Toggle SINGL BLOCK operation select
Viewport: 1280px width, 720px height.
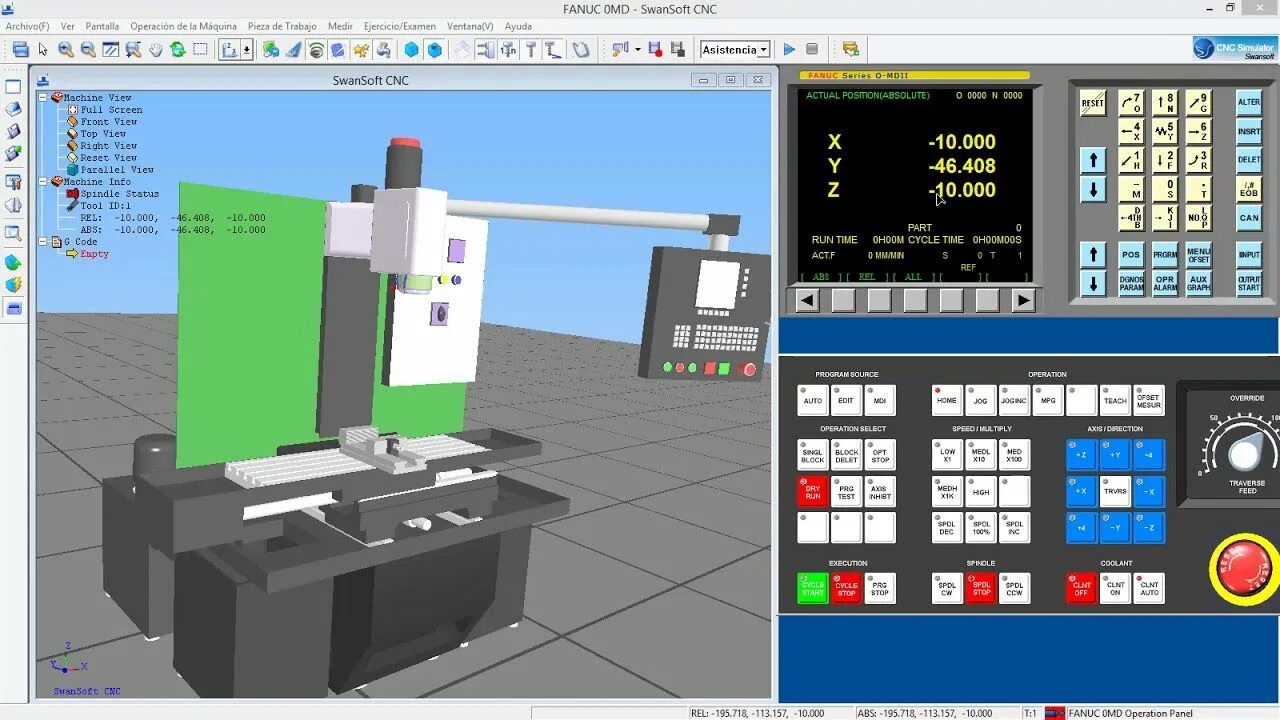(x=812, y=455)
